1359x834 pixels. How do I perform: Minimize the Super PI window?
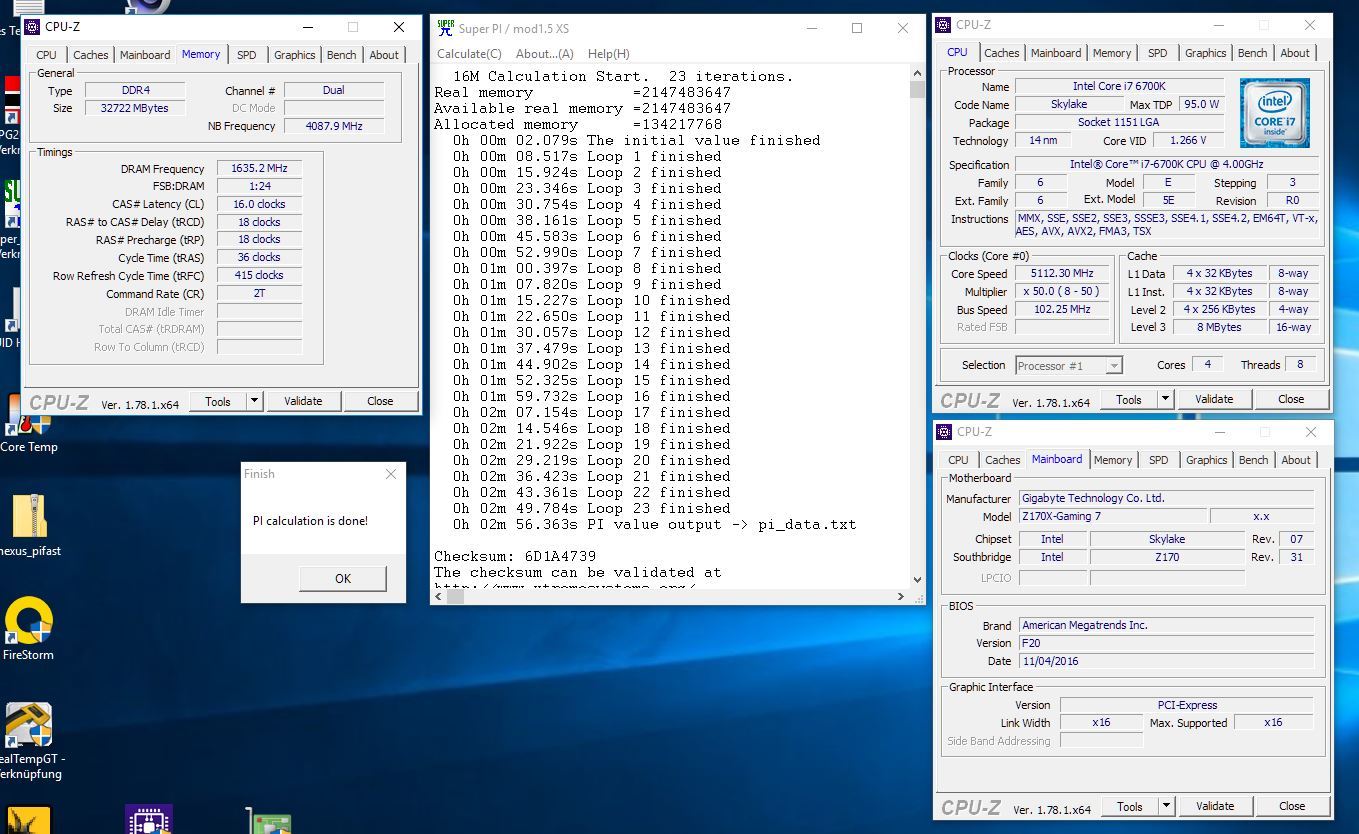[810, 28]
